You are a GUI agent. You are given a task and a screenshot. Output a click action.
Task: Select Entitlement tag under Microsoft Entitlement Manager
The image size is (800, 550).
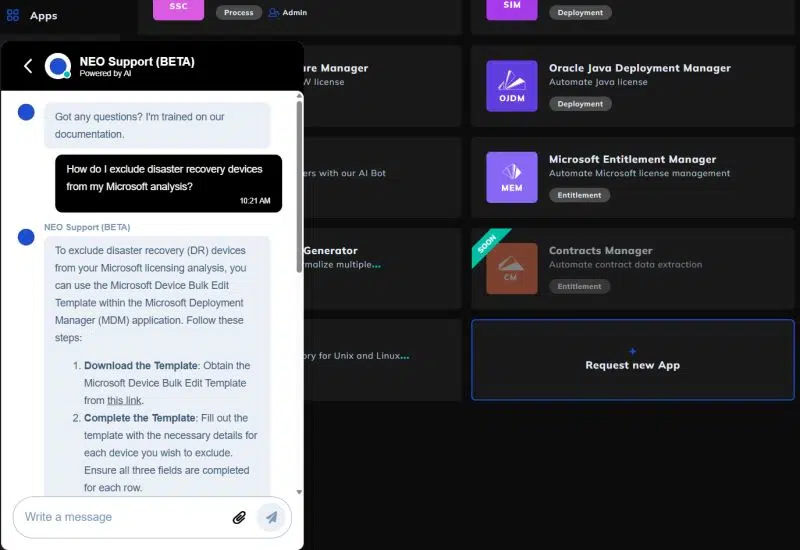(x=579, y=195)
